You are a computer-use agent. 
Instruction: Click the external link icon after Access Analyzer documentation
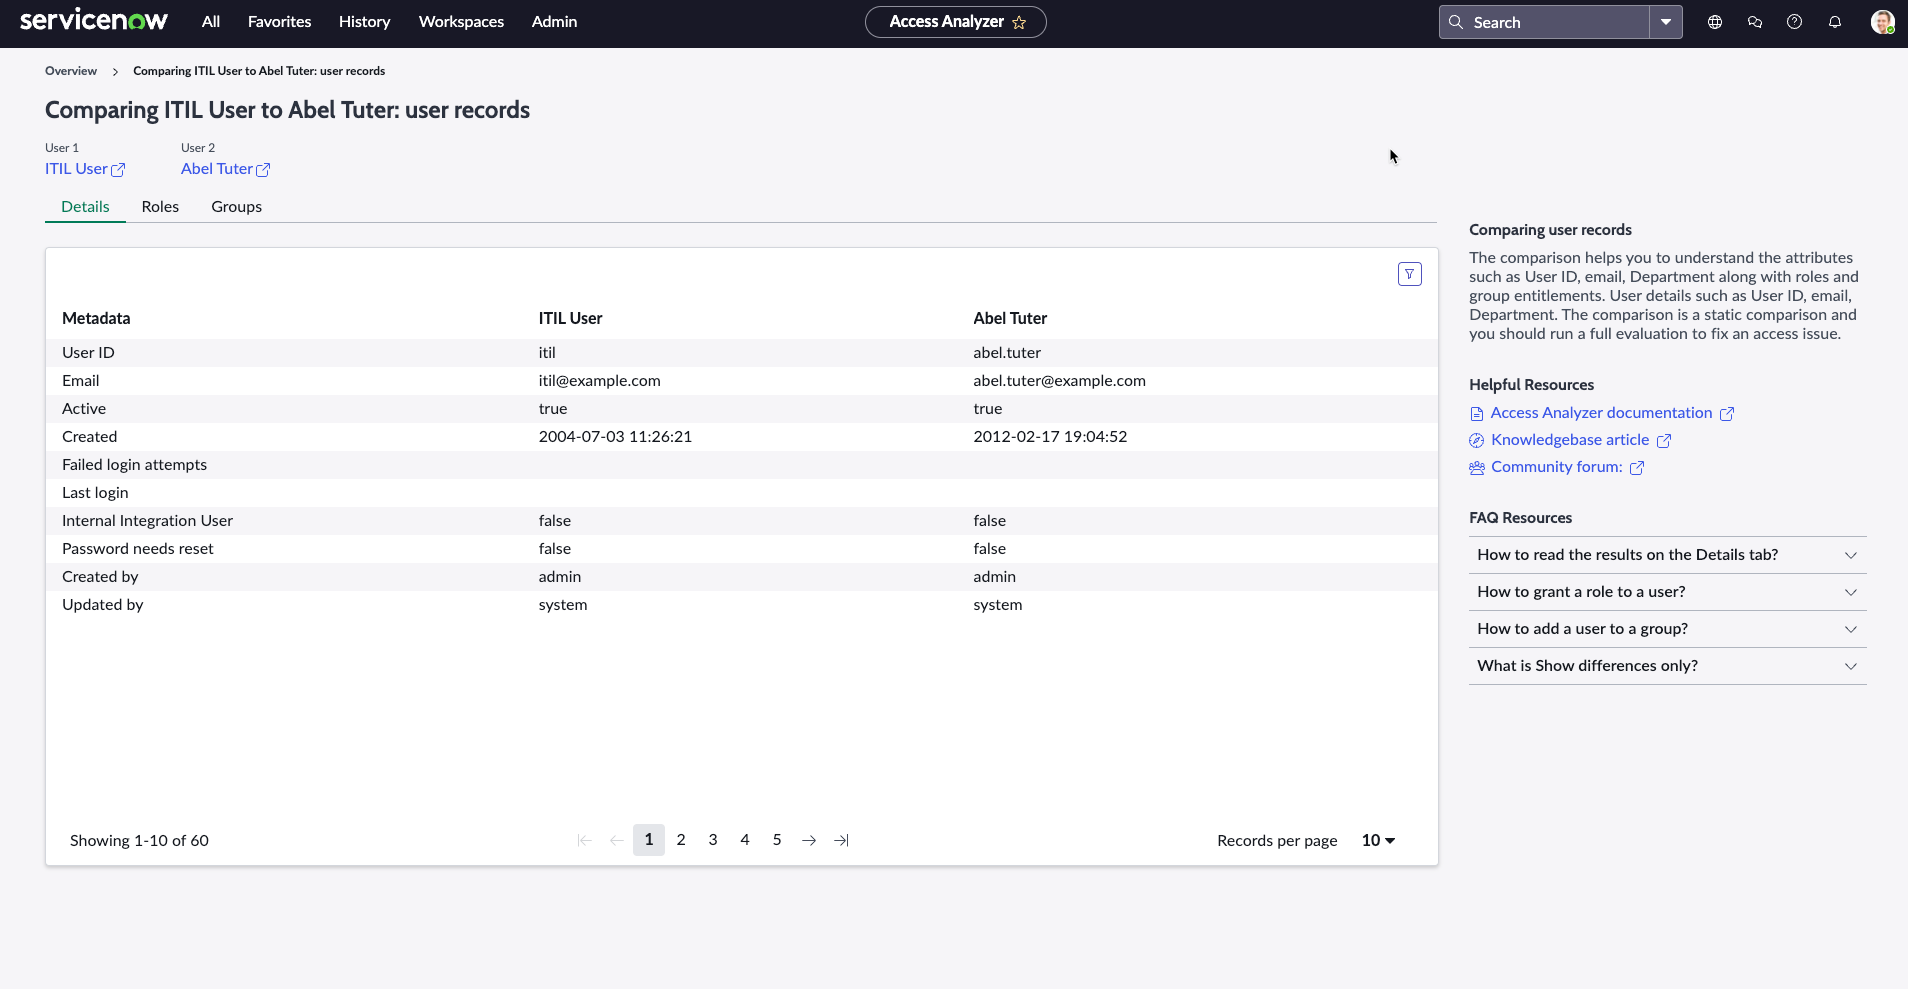pyautogui.click(x=1727, y=414)
